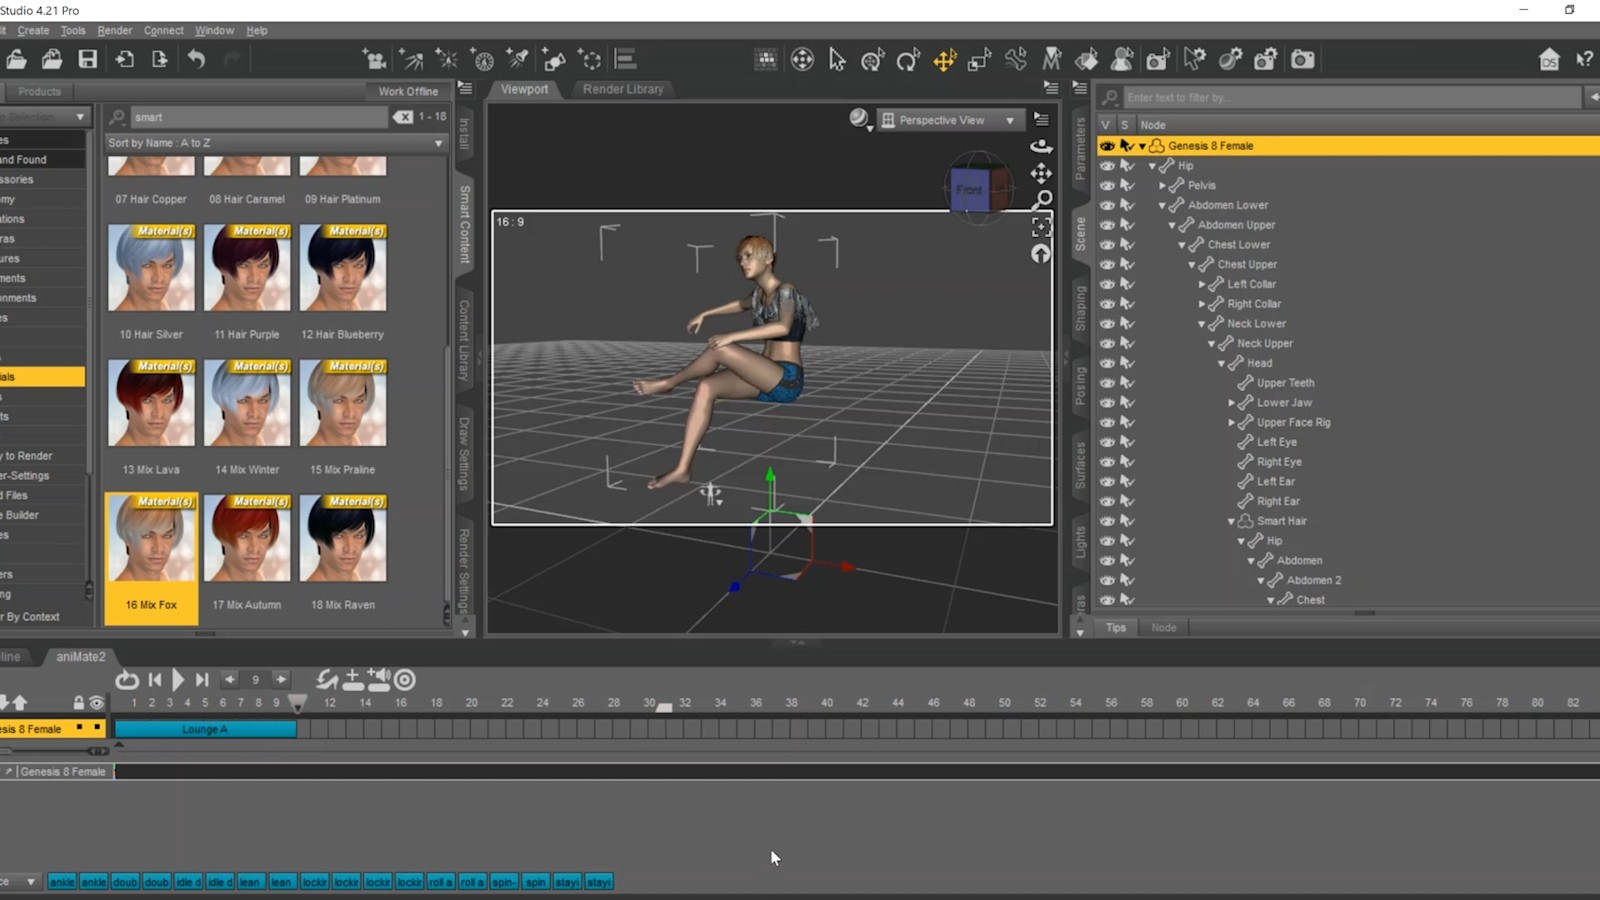Open interactive help arrow icon
This screenshot has height=900, width=1600.
click(1584, 60)
